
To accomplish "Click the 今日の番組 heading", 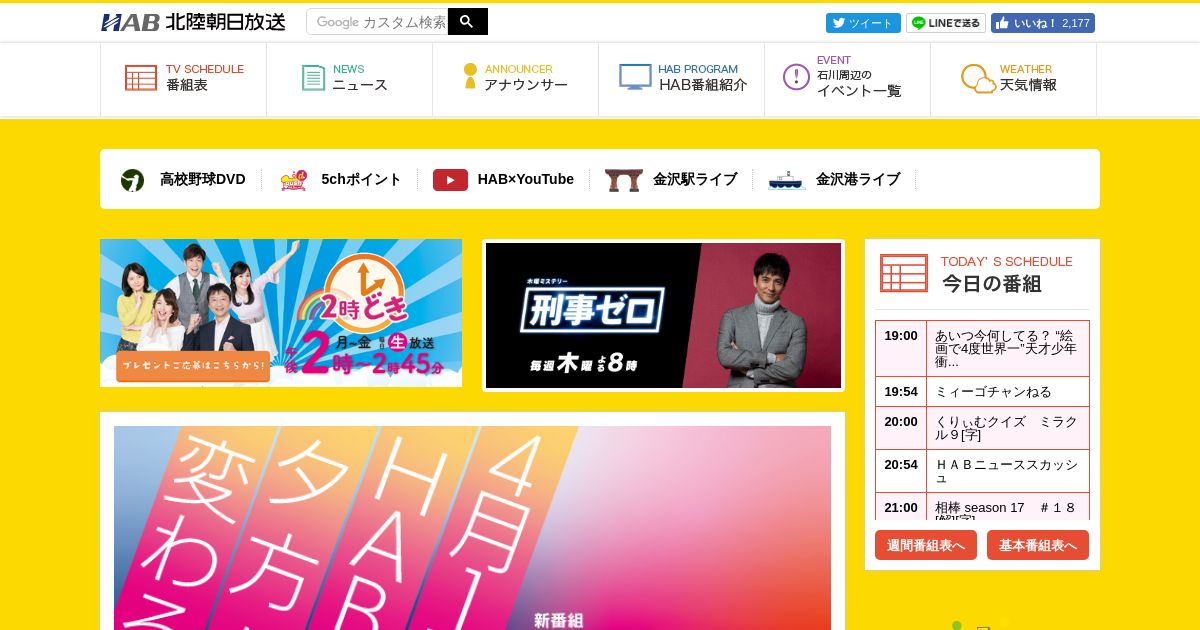I will (x=992, y=284).
